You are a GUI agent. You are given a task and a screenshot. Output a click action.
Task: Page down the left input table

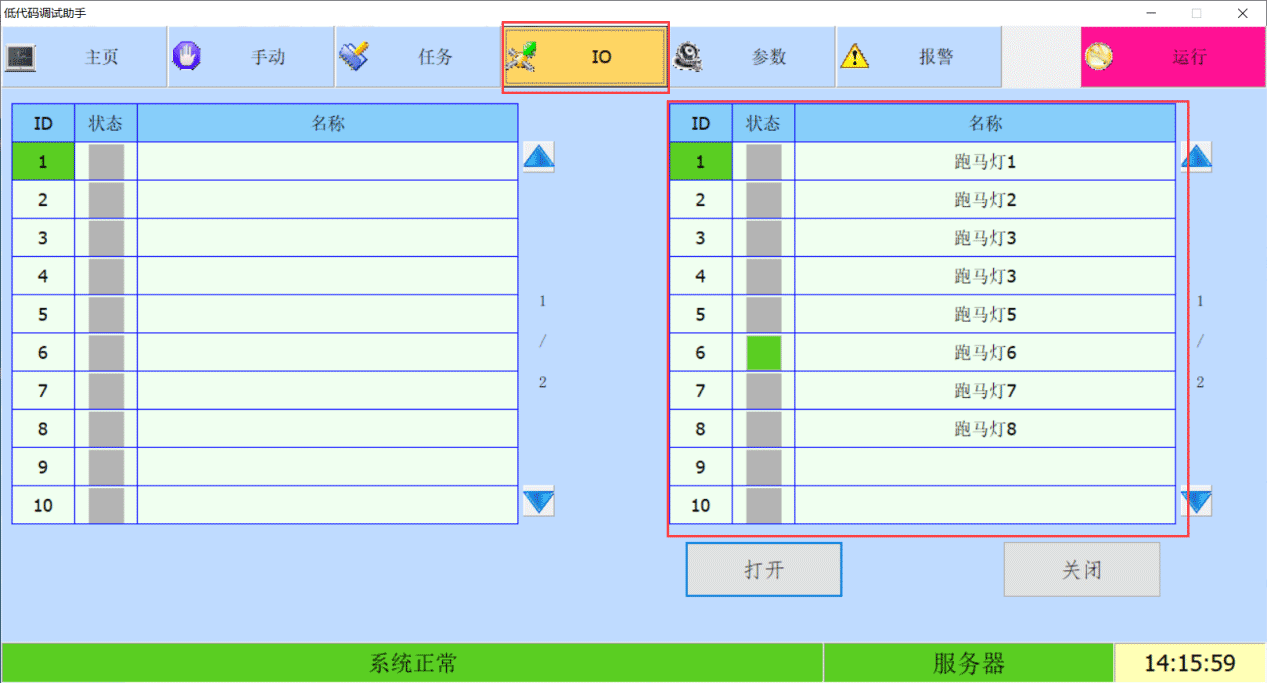538,500
